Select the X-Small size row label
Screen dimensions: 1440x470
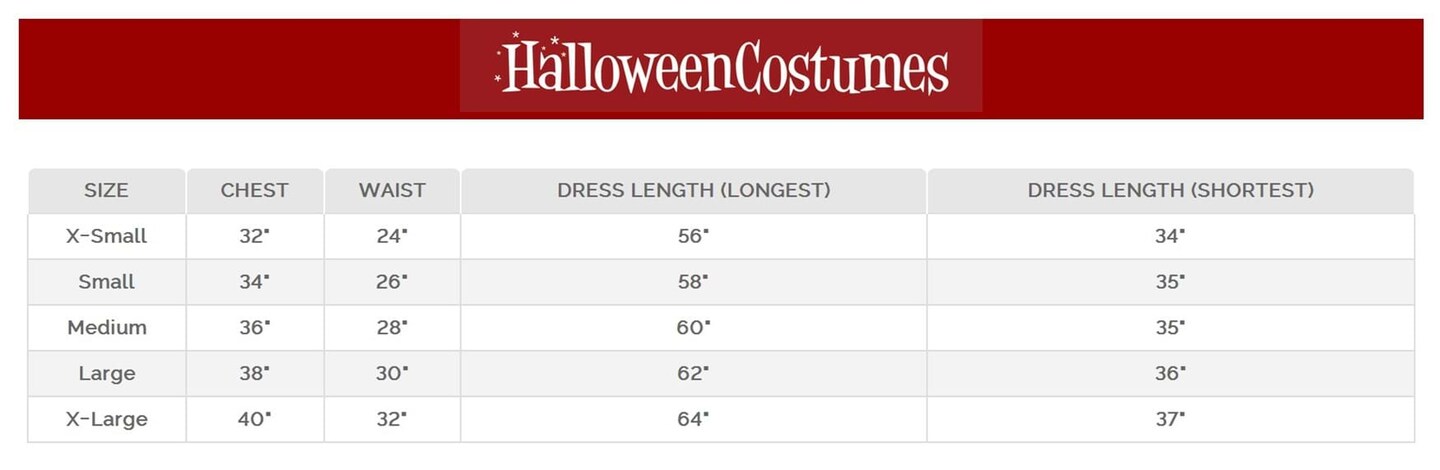click(106, 237)
